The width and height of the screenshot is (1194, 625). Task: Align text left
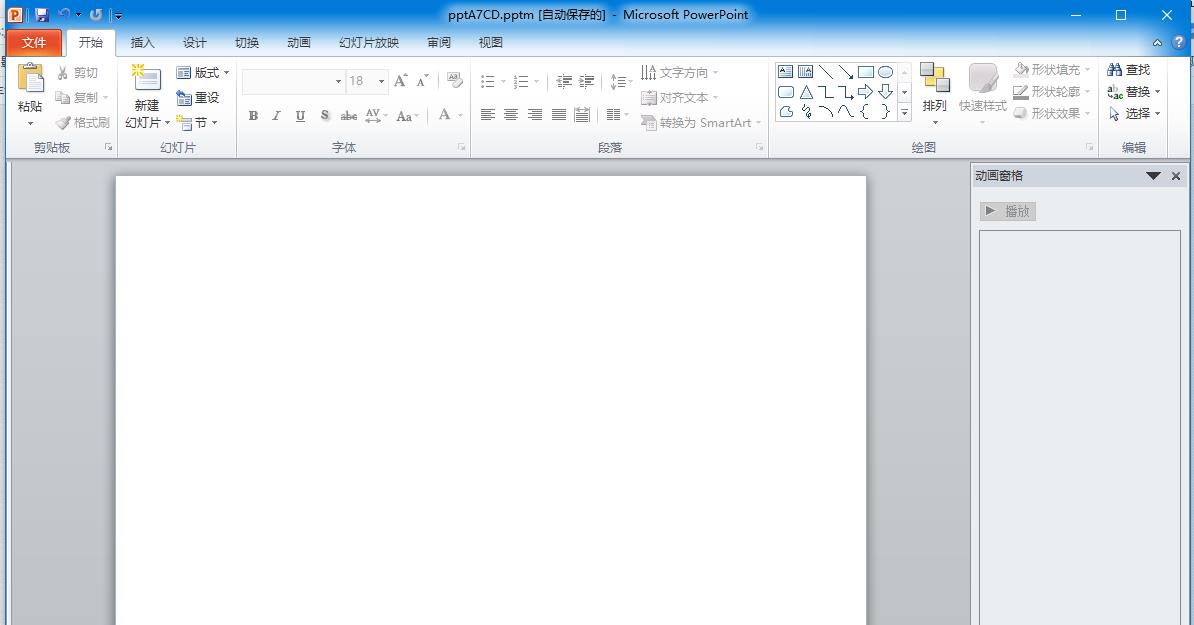pyautogui.click(x=488, y=115)
